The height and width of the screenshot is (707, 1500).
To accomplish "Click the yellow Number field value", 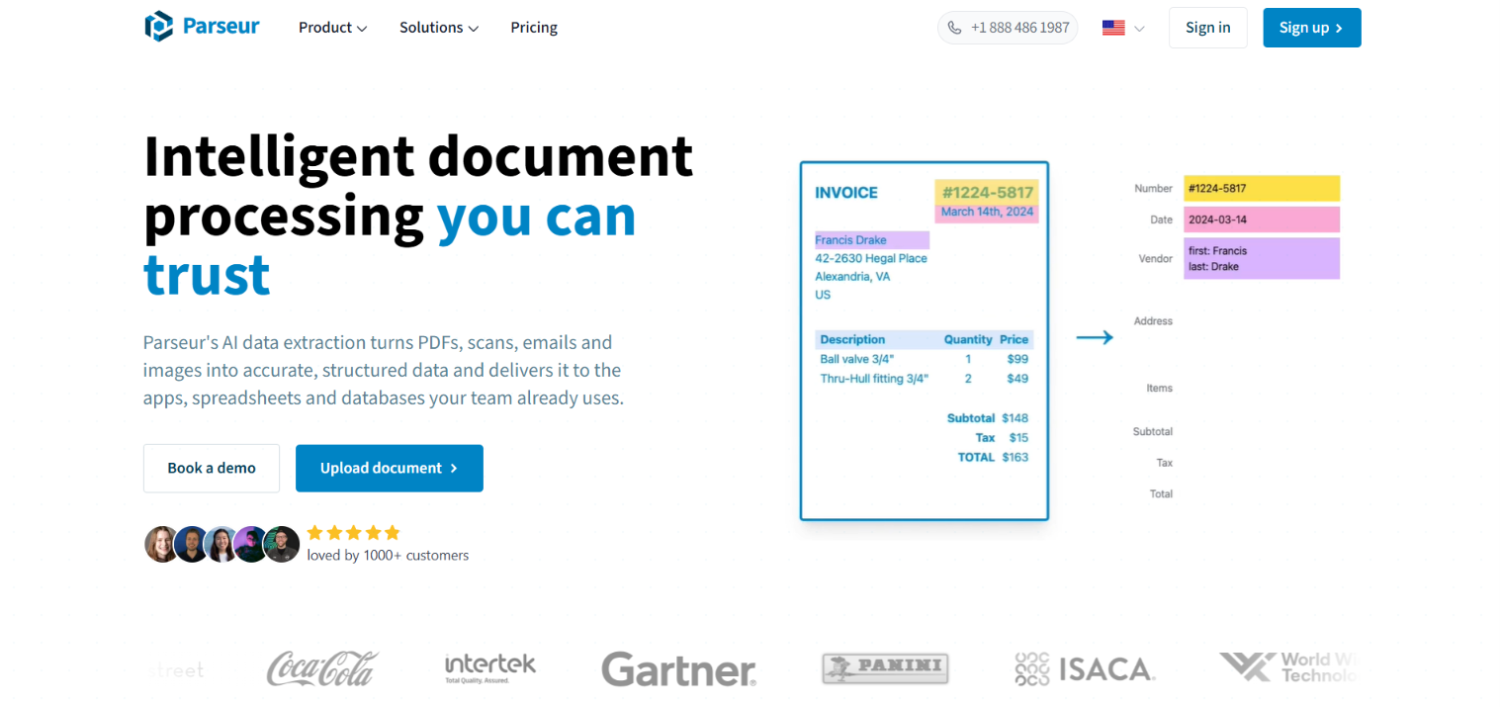I will click(1262, 188).
